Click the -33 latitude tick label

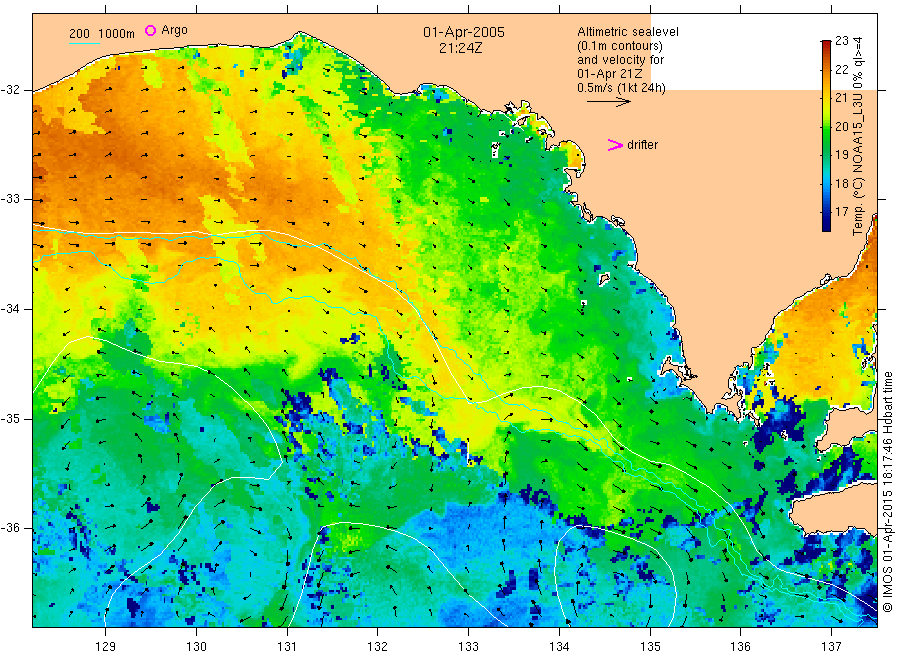10,199
